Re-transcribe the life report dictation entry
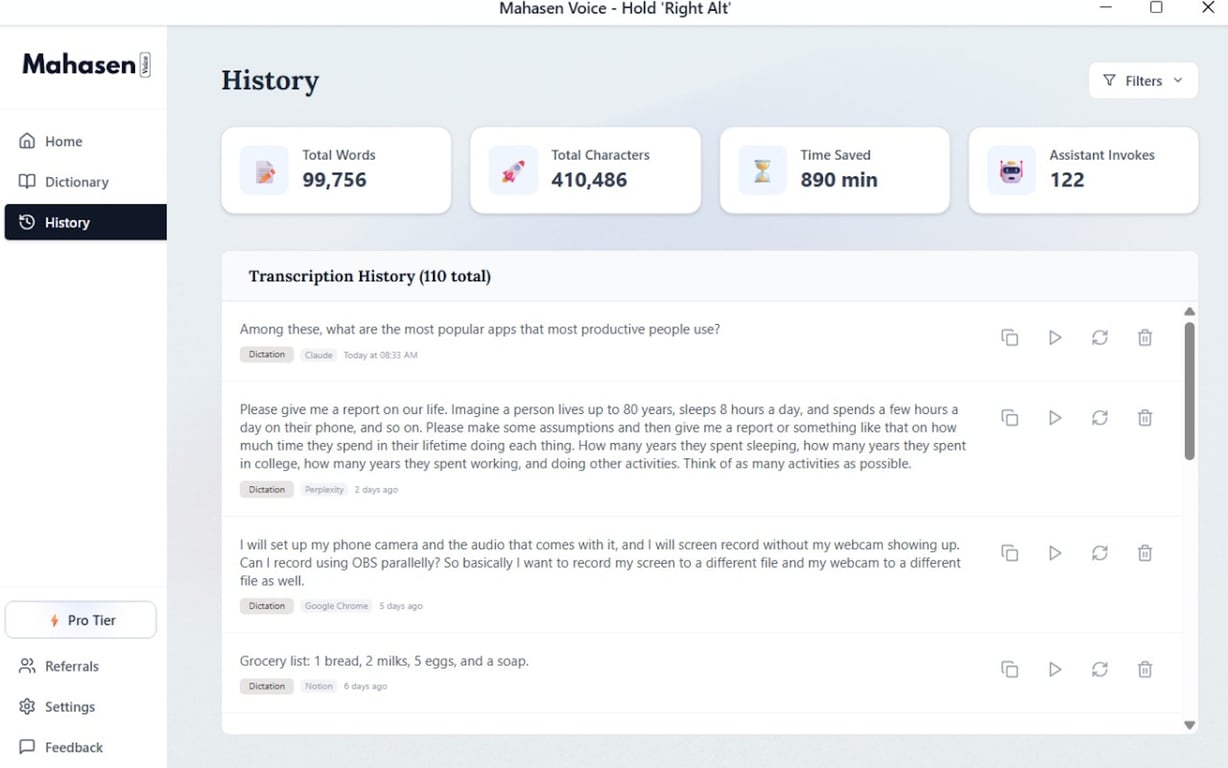 pos(1100,418)
